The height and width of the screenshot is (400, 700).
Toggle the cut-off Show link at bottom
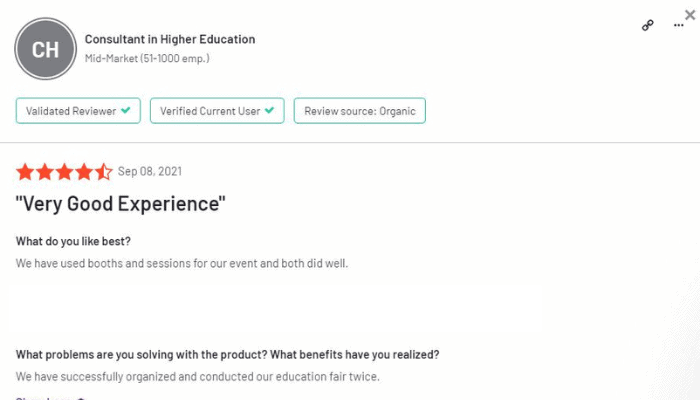[50, 398]
